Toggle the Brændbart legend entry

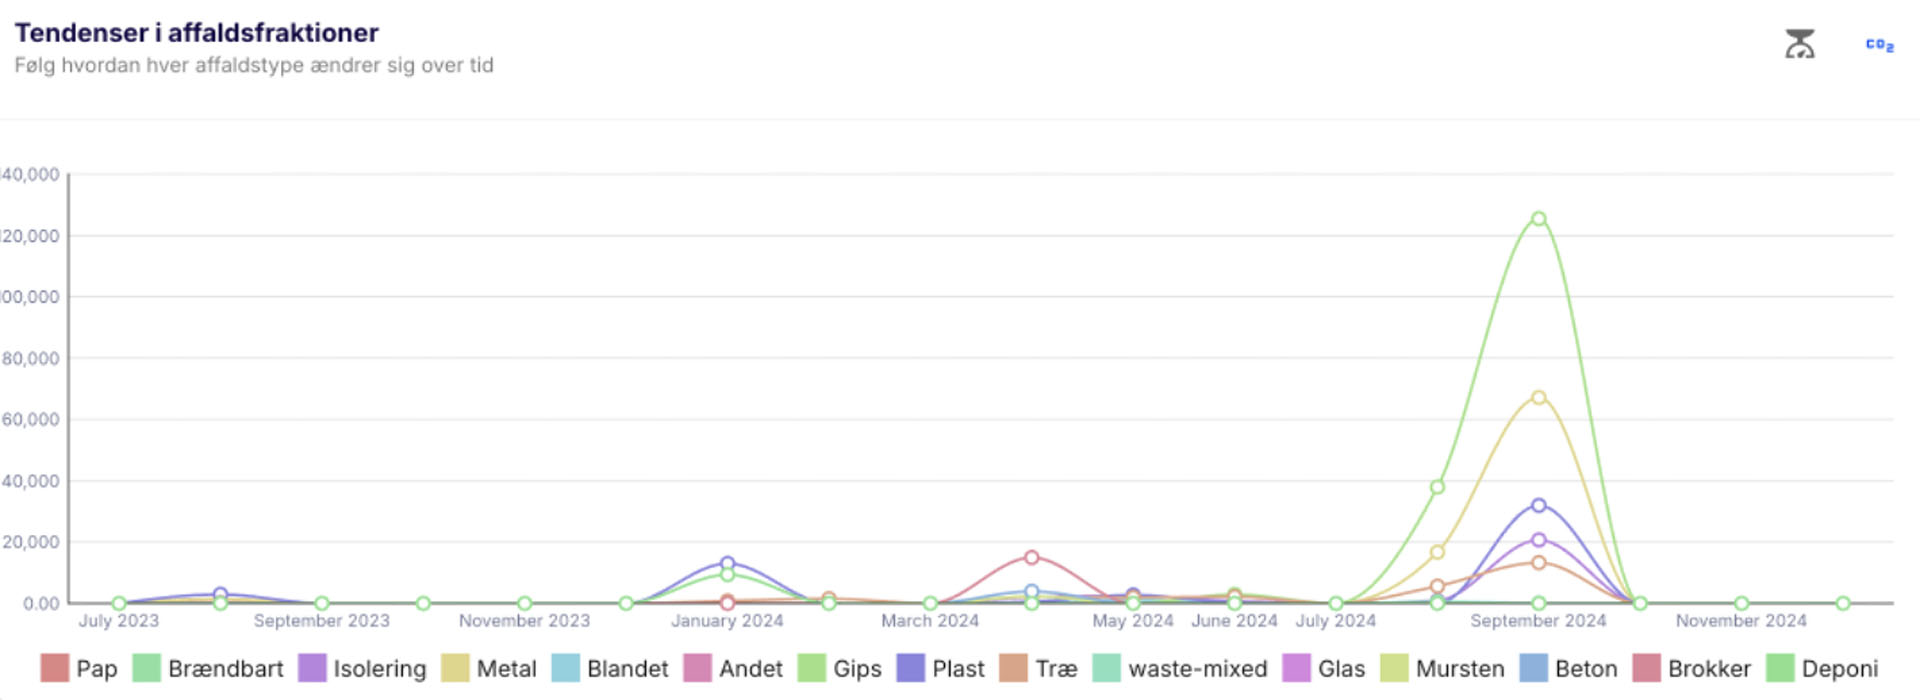coord(208,668)
